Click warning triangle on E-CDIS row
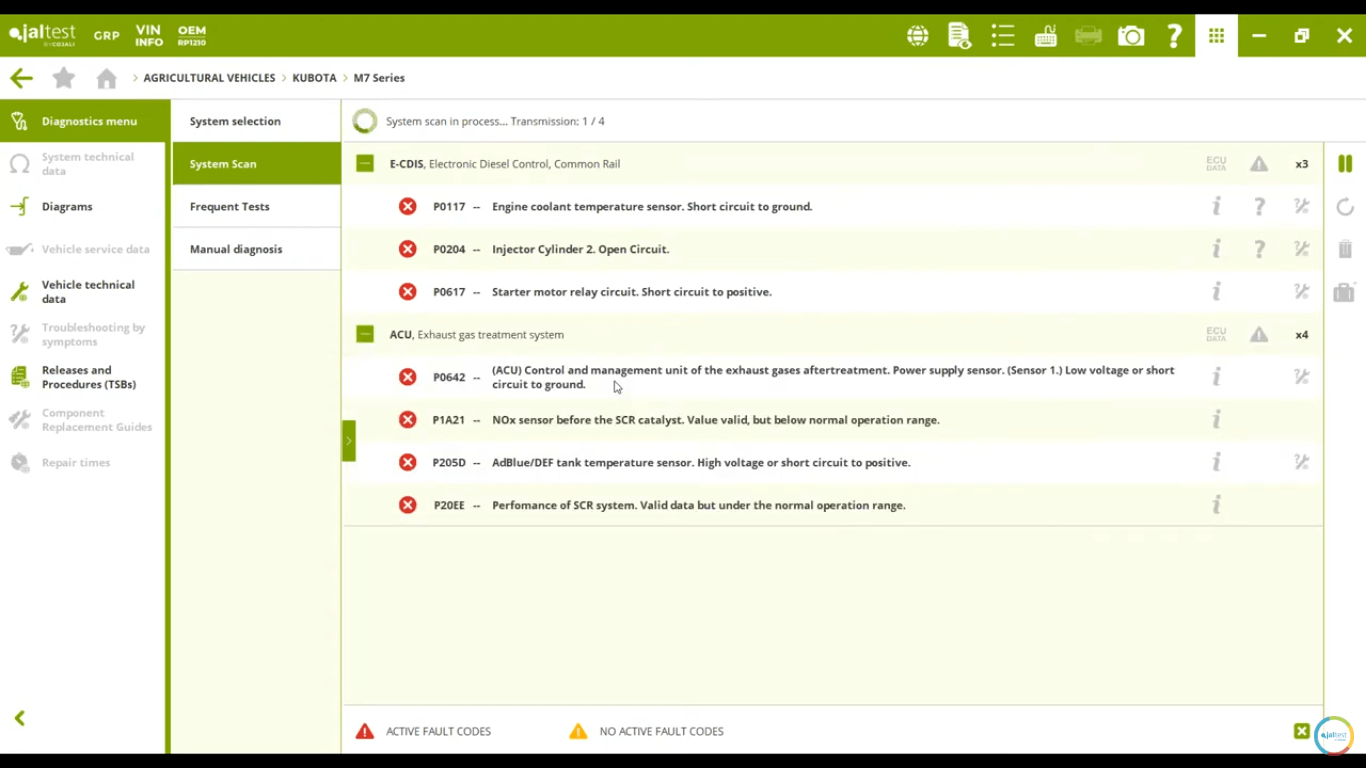1366x768 pixels. click(1259, 164)
